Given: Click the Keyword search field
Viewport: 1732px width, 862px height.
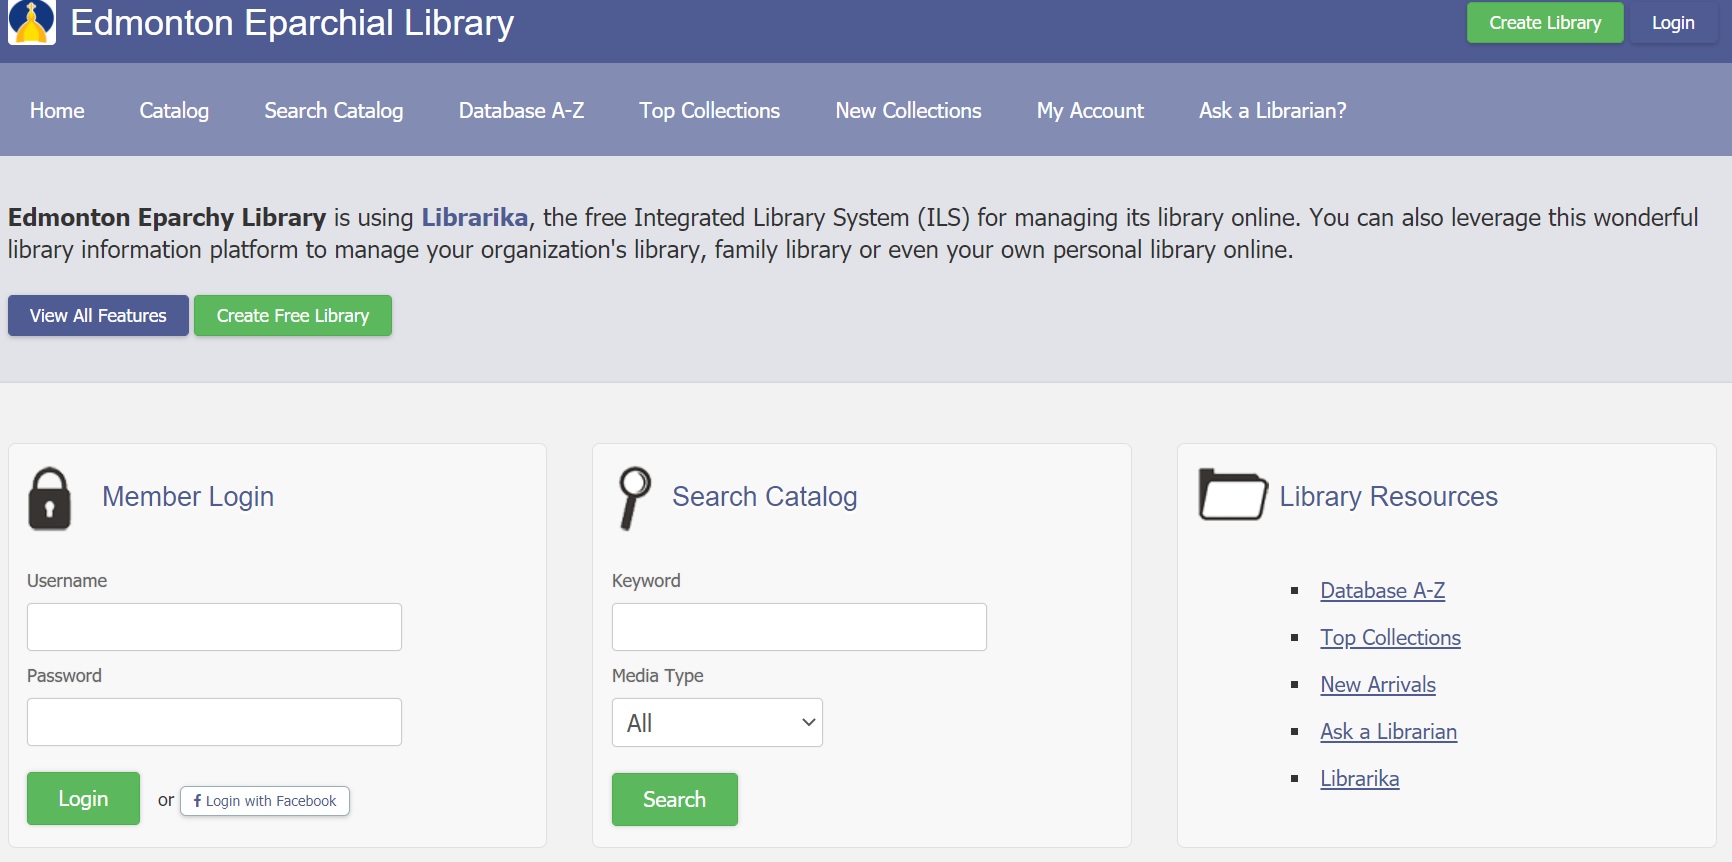Looking at the screenshot, I should pyautogui.click(x=799, y=627).
